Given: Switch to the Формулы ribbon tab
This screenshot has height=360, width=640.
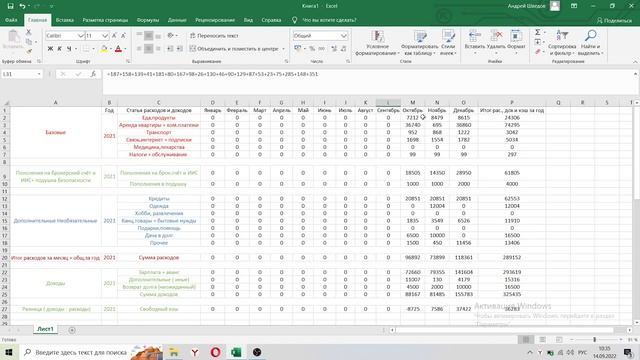Looking at the screenshot, I should [x=148, y=20].
